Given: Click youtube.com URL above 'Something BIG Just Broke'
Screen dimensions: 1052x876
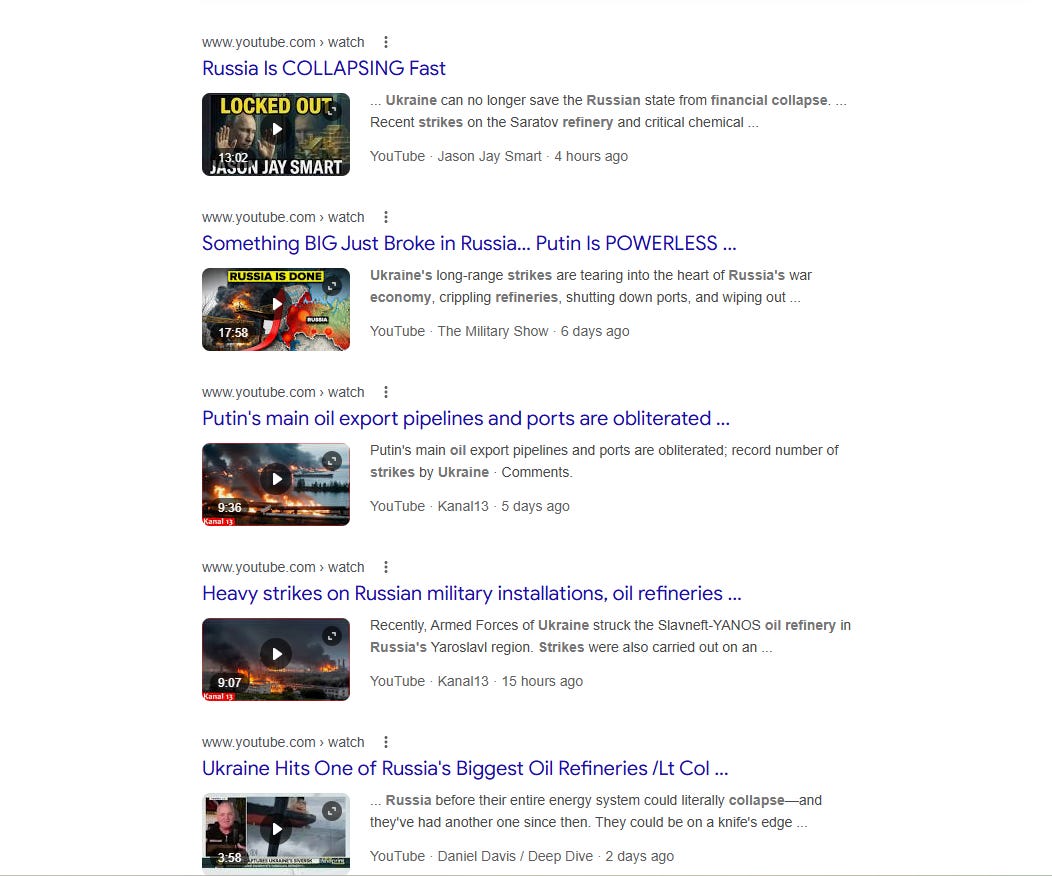Looking at the screenshot, I should click(x=283, y=217).
